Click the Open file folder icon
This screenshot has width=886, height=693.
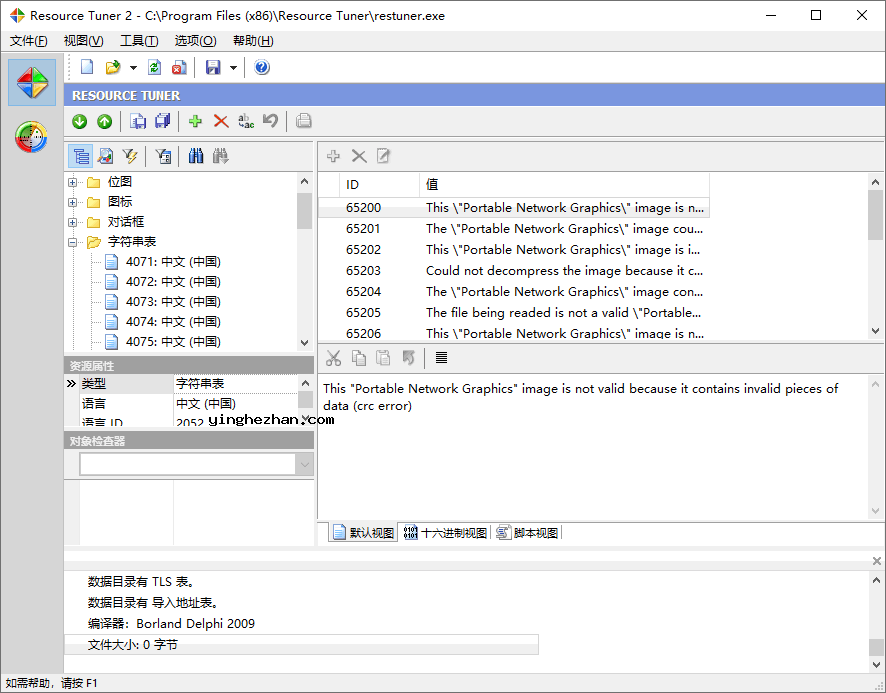(113, 67)
